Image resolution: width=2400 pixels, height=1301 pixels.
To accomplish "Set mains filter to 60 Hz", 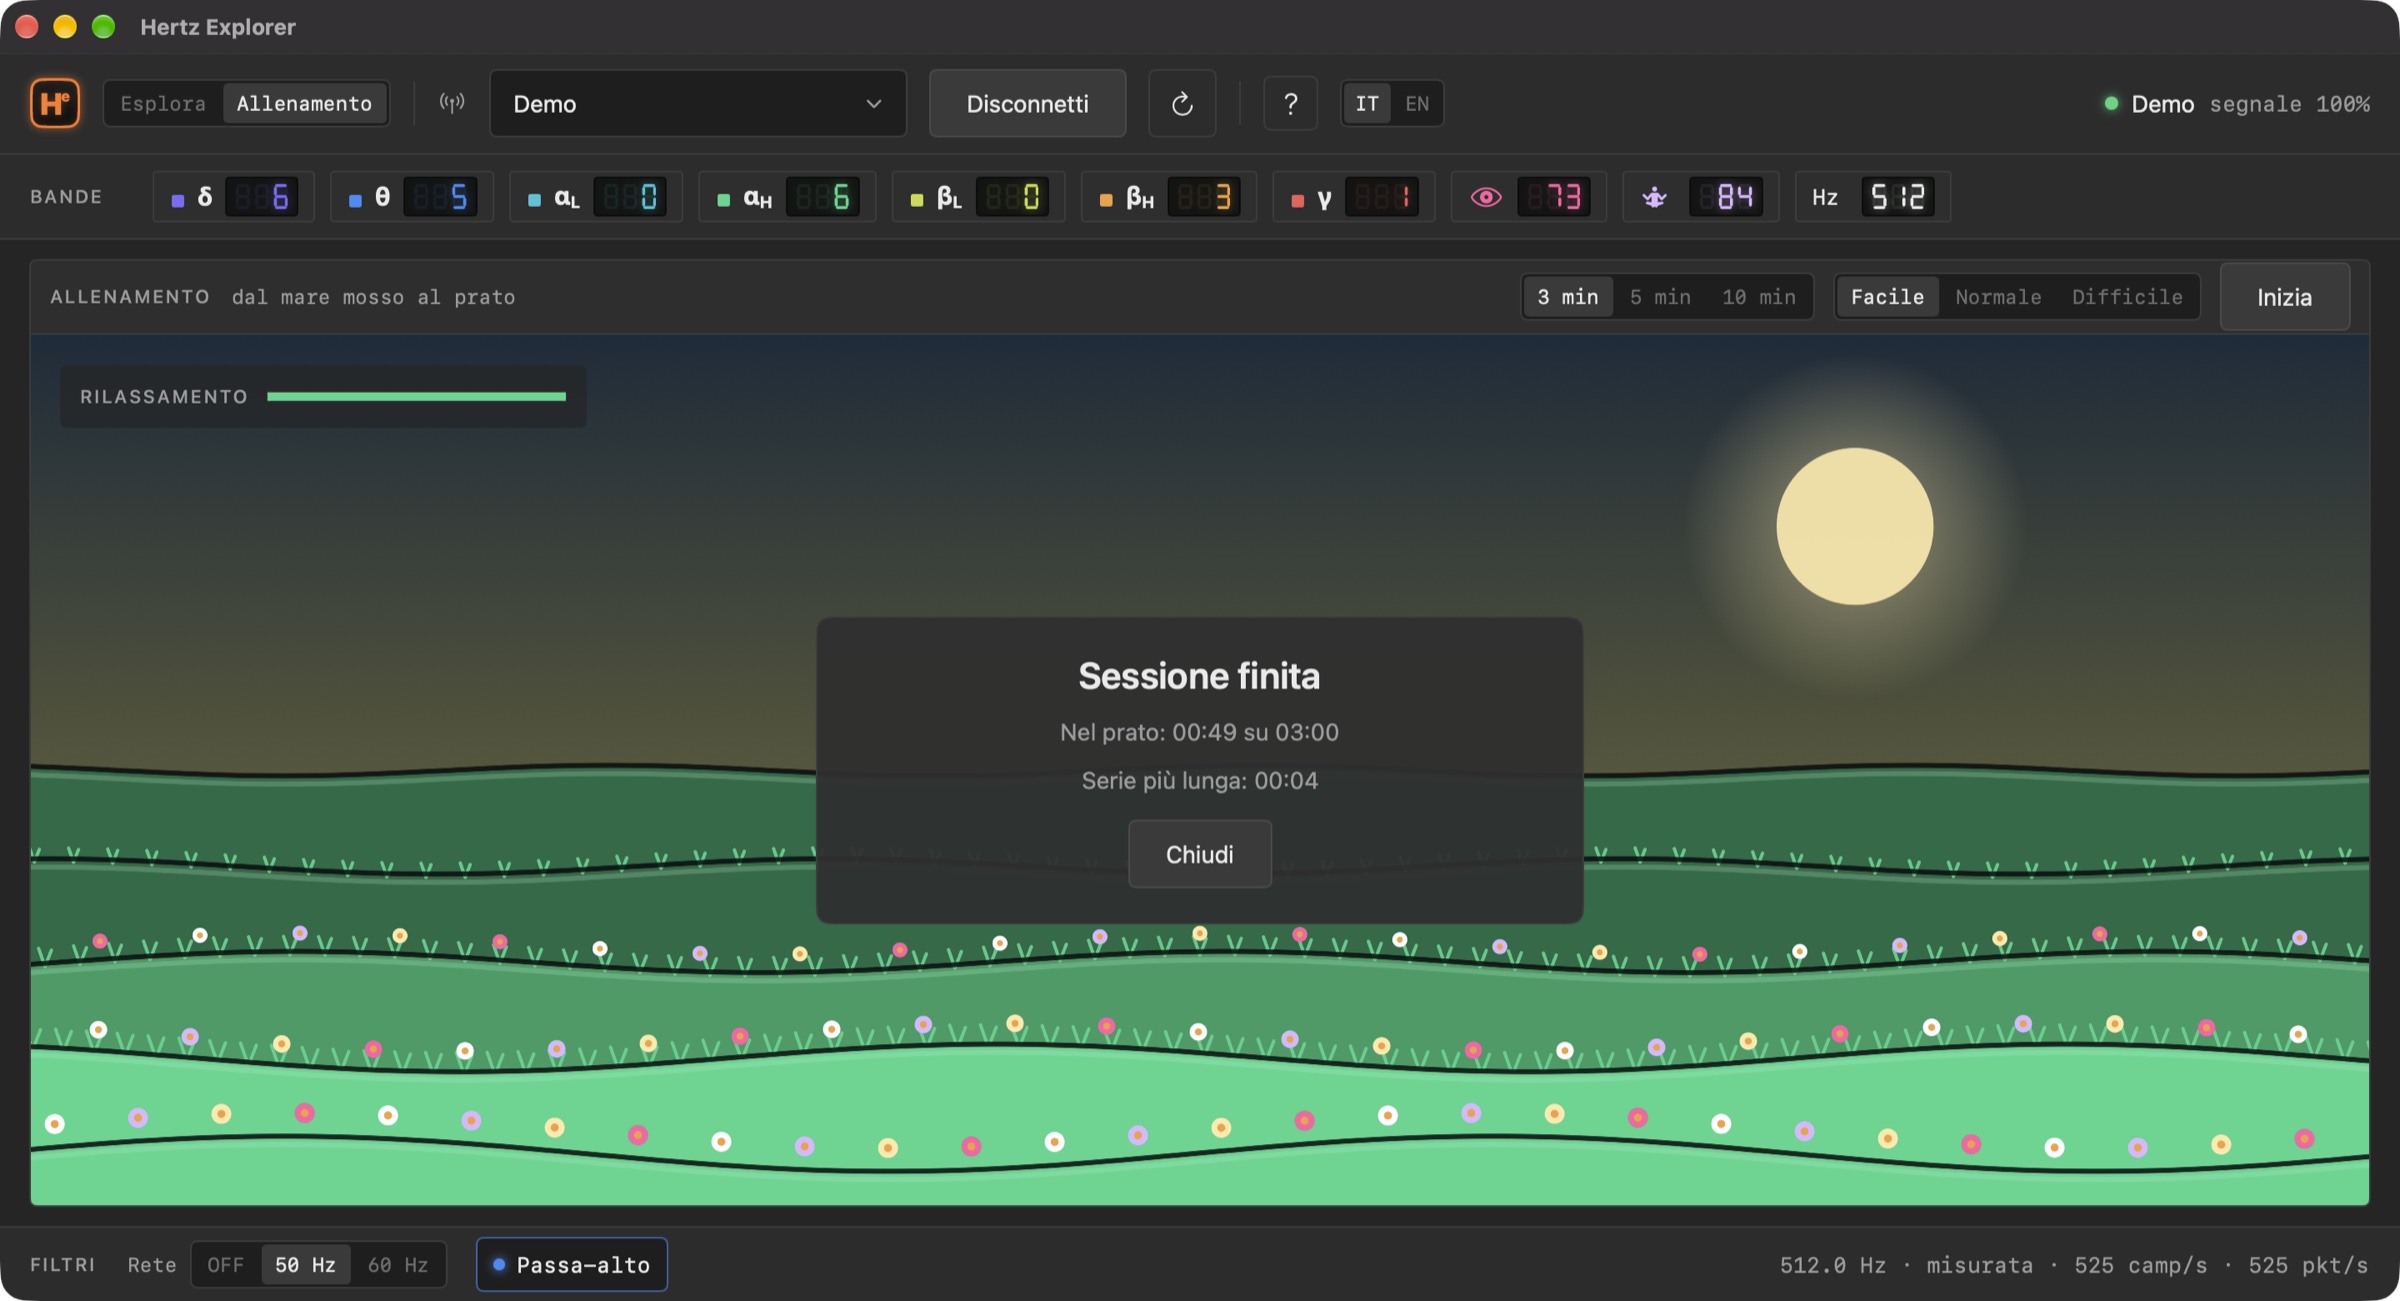I will pos(398,1265).
